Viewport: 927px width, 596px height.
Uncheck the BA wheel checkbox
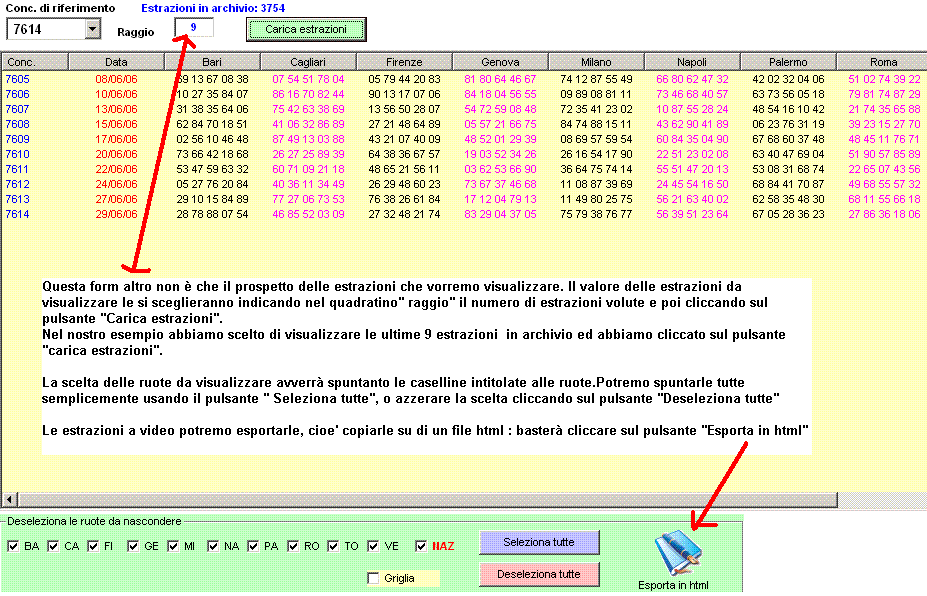pyautogui.click(x=13, y=546)
